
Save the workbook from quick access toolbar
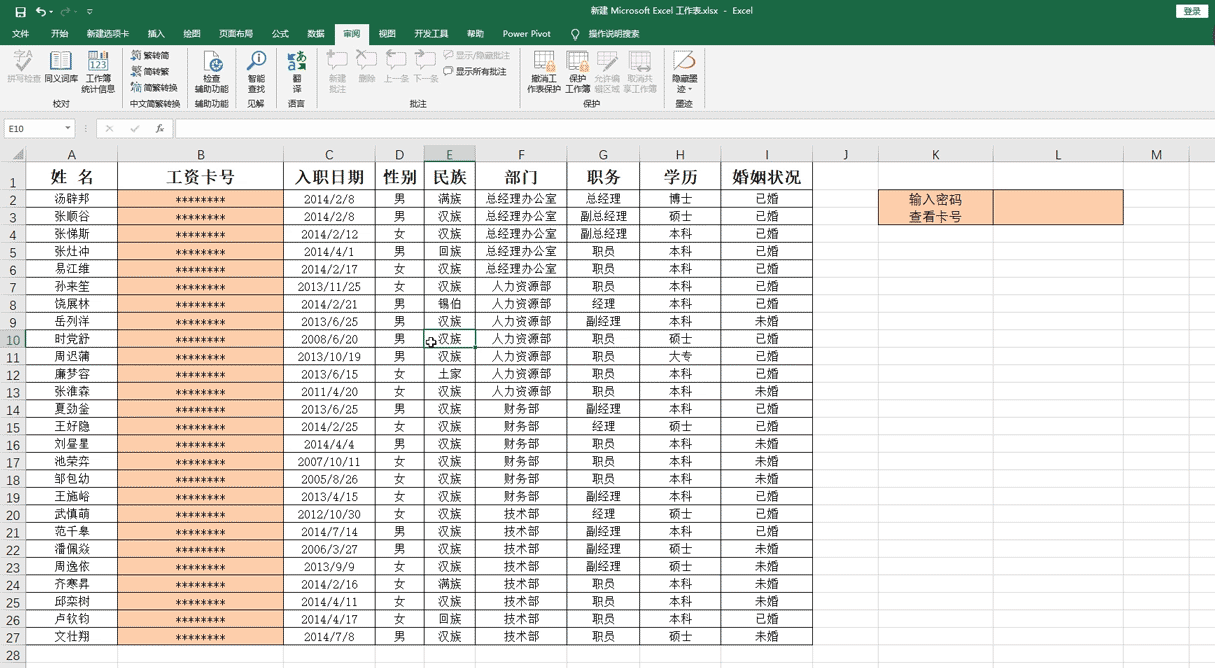coord(20,11)
